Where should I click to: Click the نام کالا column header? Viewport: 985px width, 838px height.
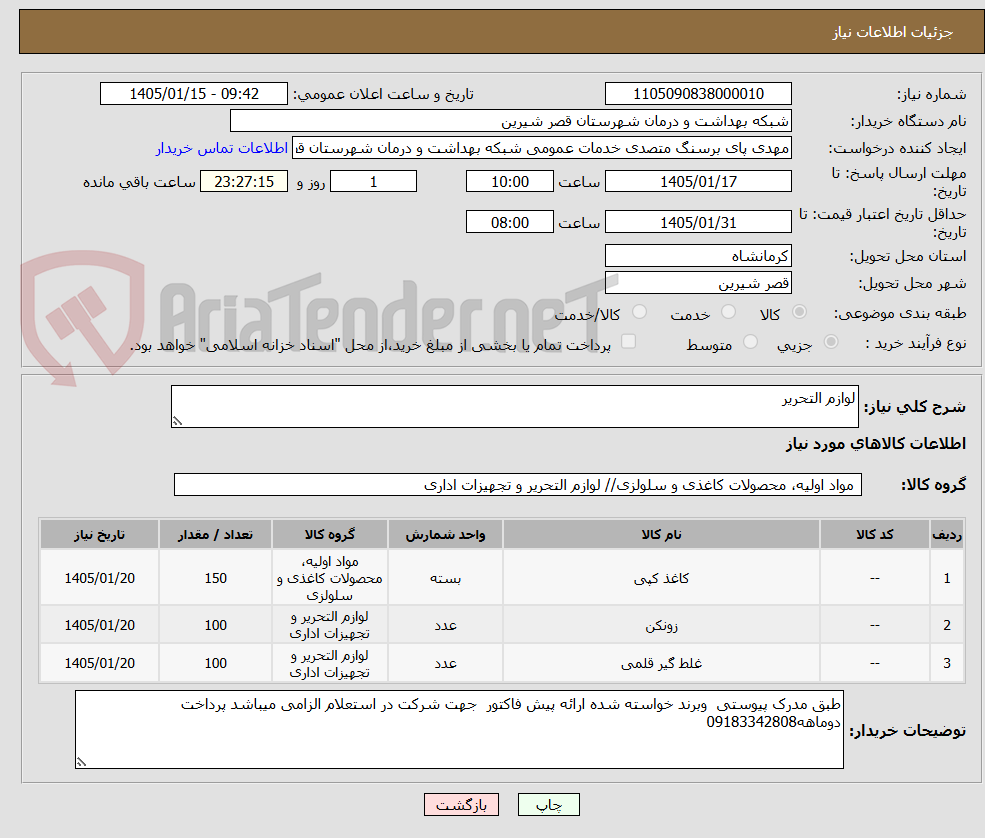[x=661, y=534]
